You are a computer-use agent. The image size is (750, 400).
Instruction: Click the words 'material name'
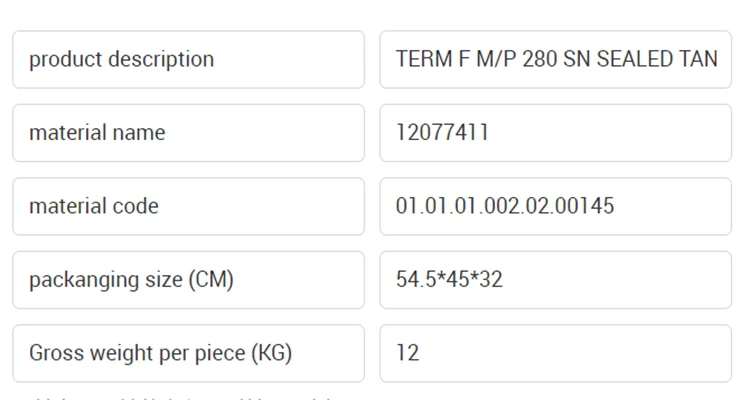click(x=97, y=133)
